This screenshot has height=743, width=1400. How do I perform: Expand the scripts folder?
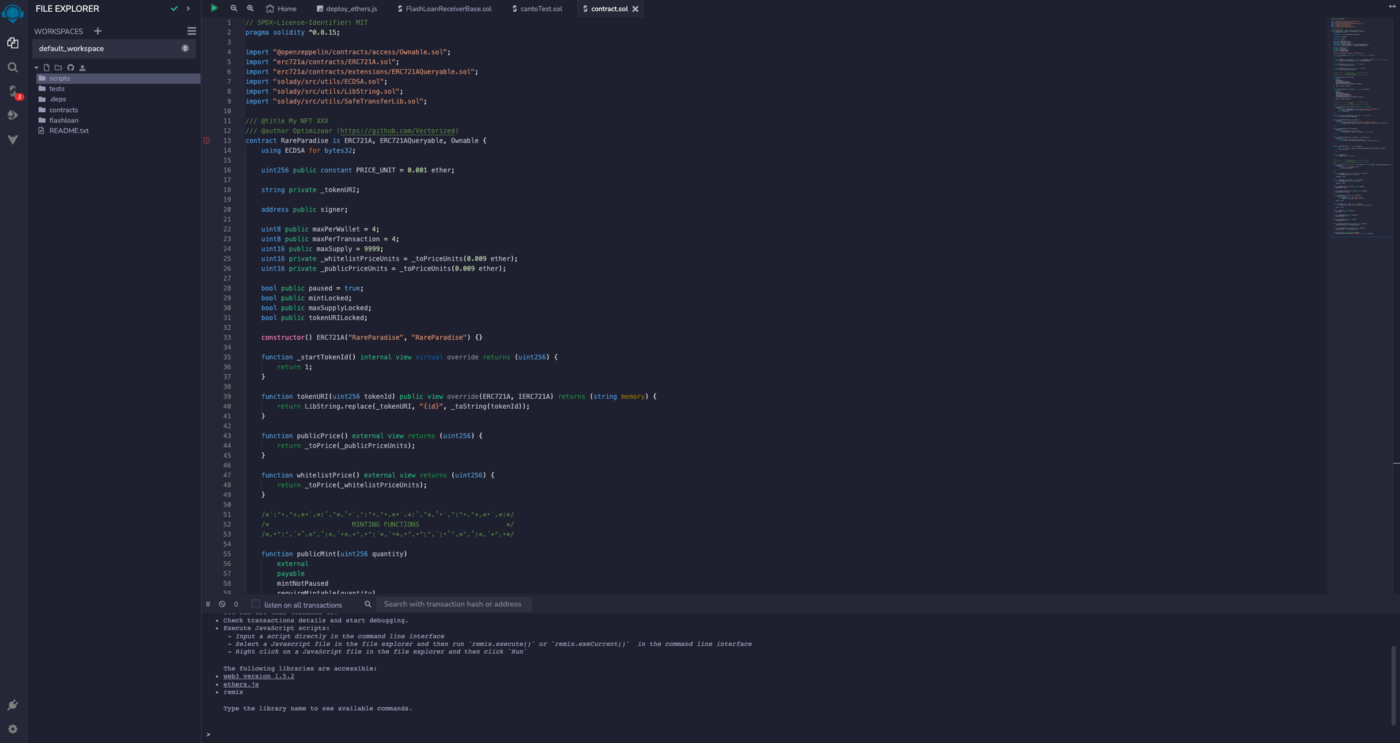(117, 78)
